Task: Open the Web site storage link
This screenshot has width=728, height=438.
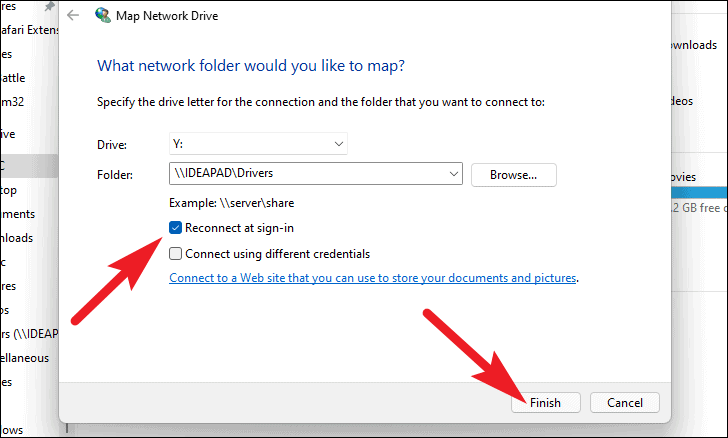Action: pos(372,278)
